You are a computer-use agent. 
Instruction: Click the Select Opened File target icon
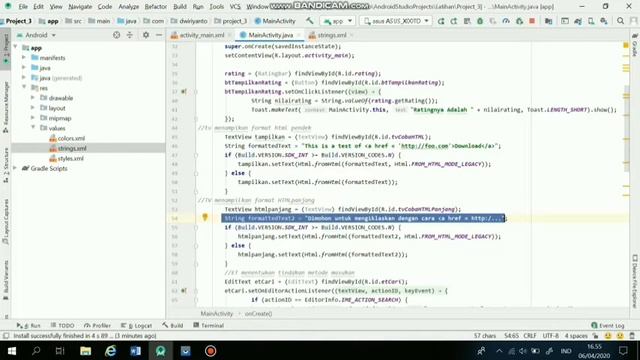(117, 35)
